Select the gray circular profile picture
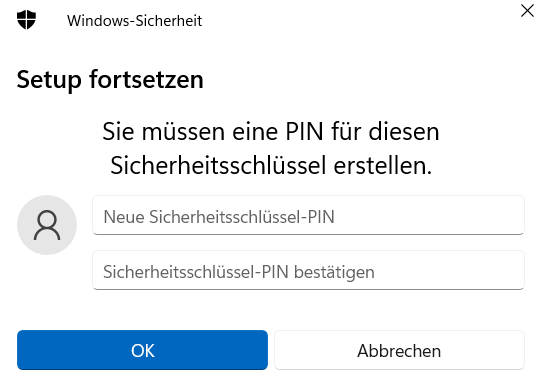This screenshot has width=538, height=385. click(47, 225)
